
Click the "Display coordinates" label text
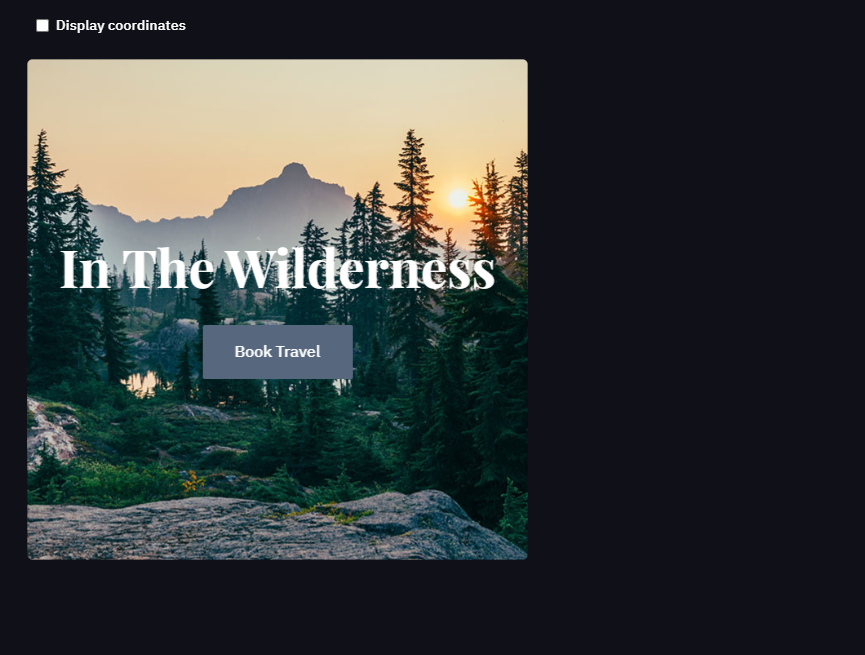(x=121, y=25)
